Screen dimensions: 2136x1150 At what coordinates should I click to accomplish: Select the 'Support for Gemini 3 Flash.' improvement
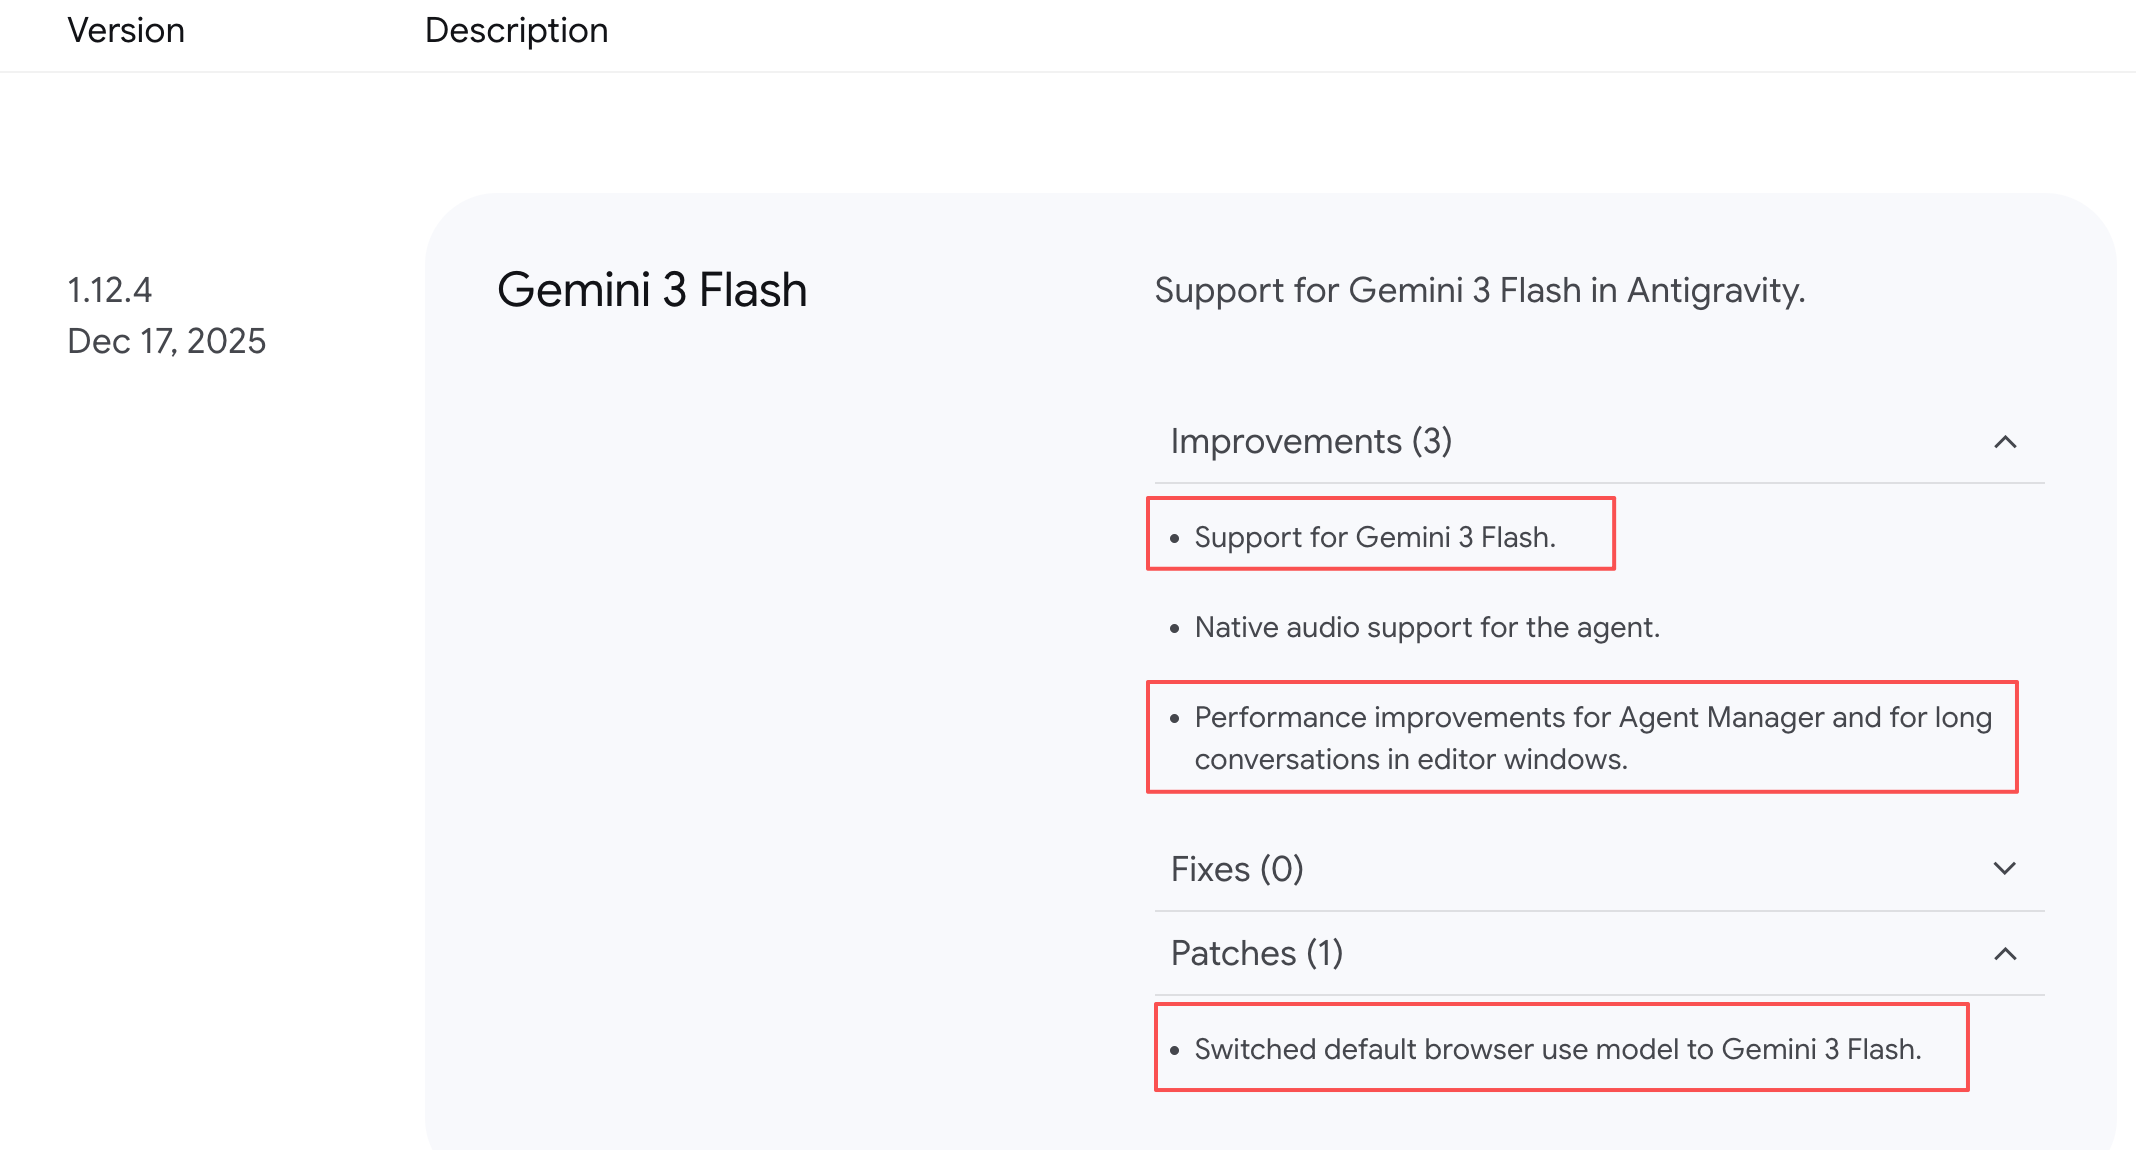click(1375, 537)
